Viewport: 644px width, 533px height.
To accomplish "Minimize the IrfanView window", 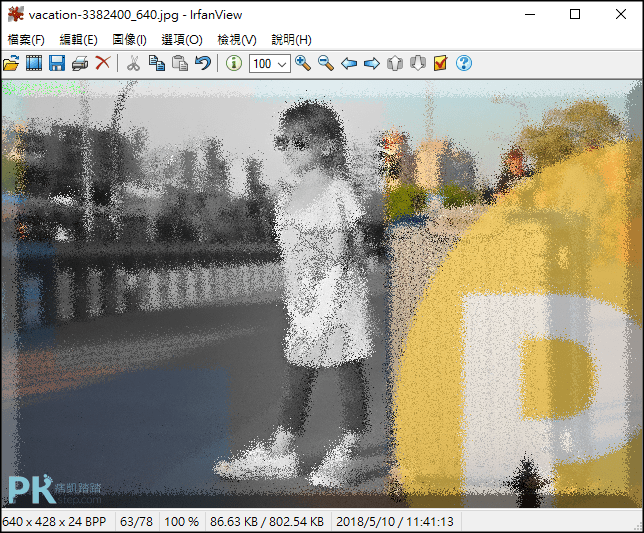I will [x=530, y=14].
